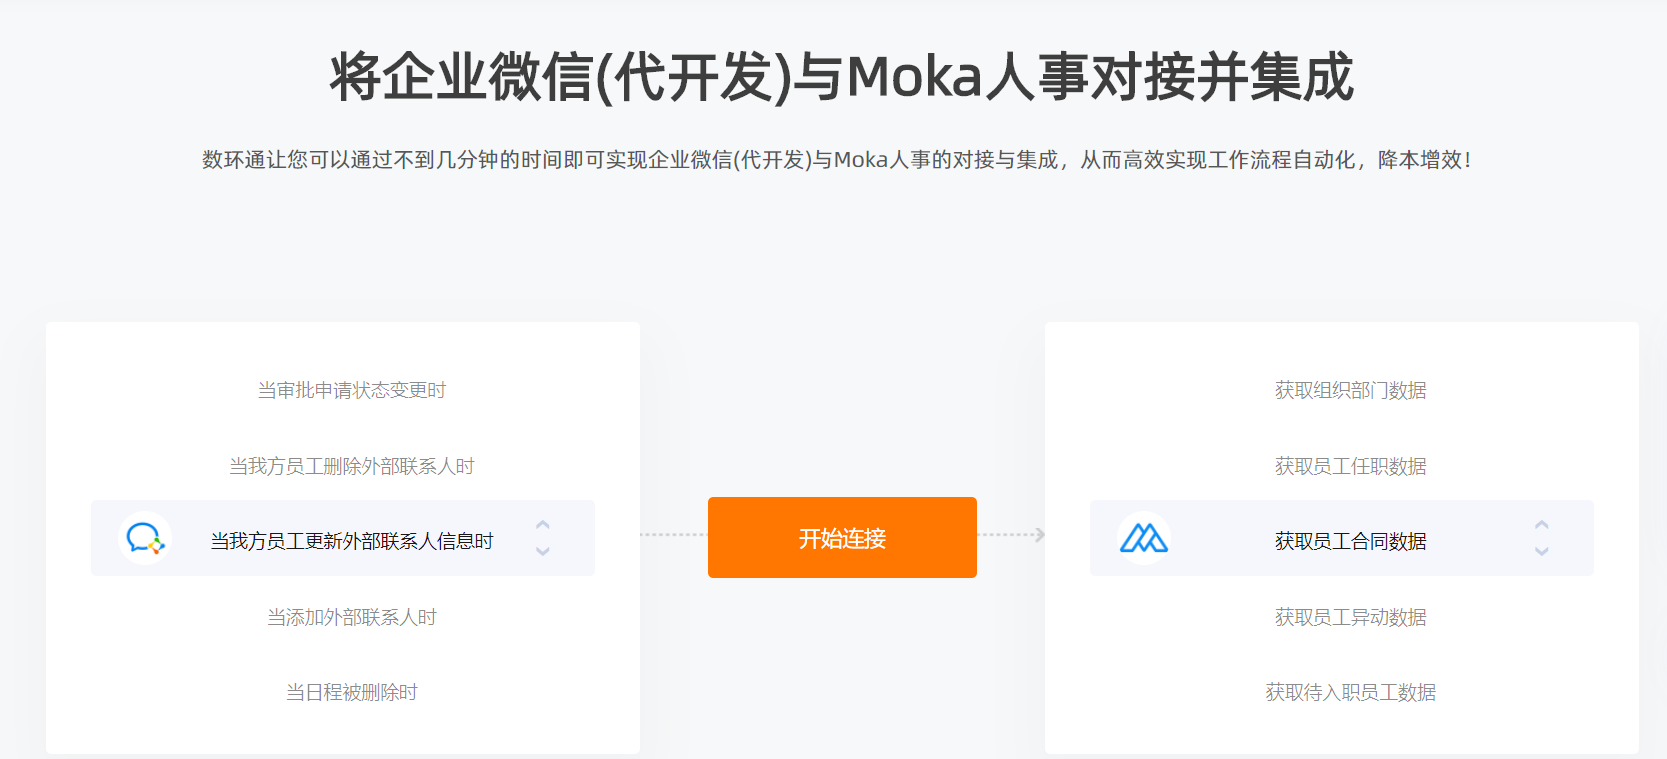Click the page heading 将企业微信(代开发)与Moka人事对接并集成
Screen dimensions: 1667x759
(842, 77)
